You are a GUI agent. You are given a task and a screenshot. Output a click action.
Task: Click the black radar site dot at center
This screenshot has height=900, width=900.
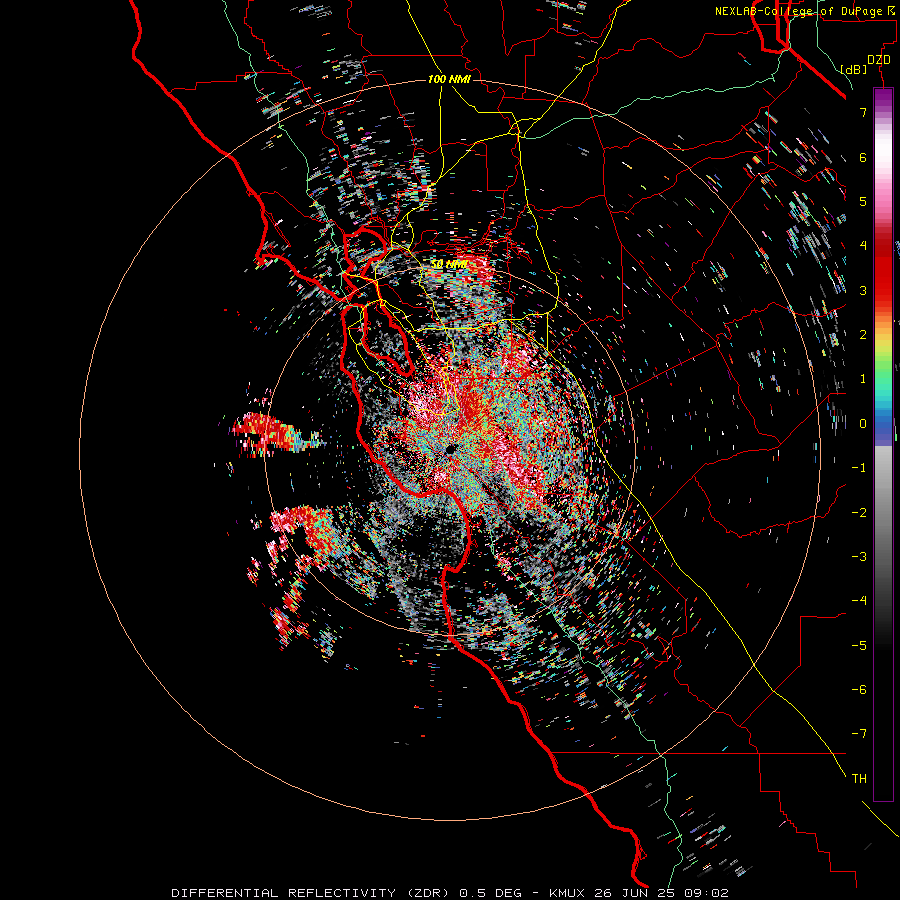click(x=451, y=449)
